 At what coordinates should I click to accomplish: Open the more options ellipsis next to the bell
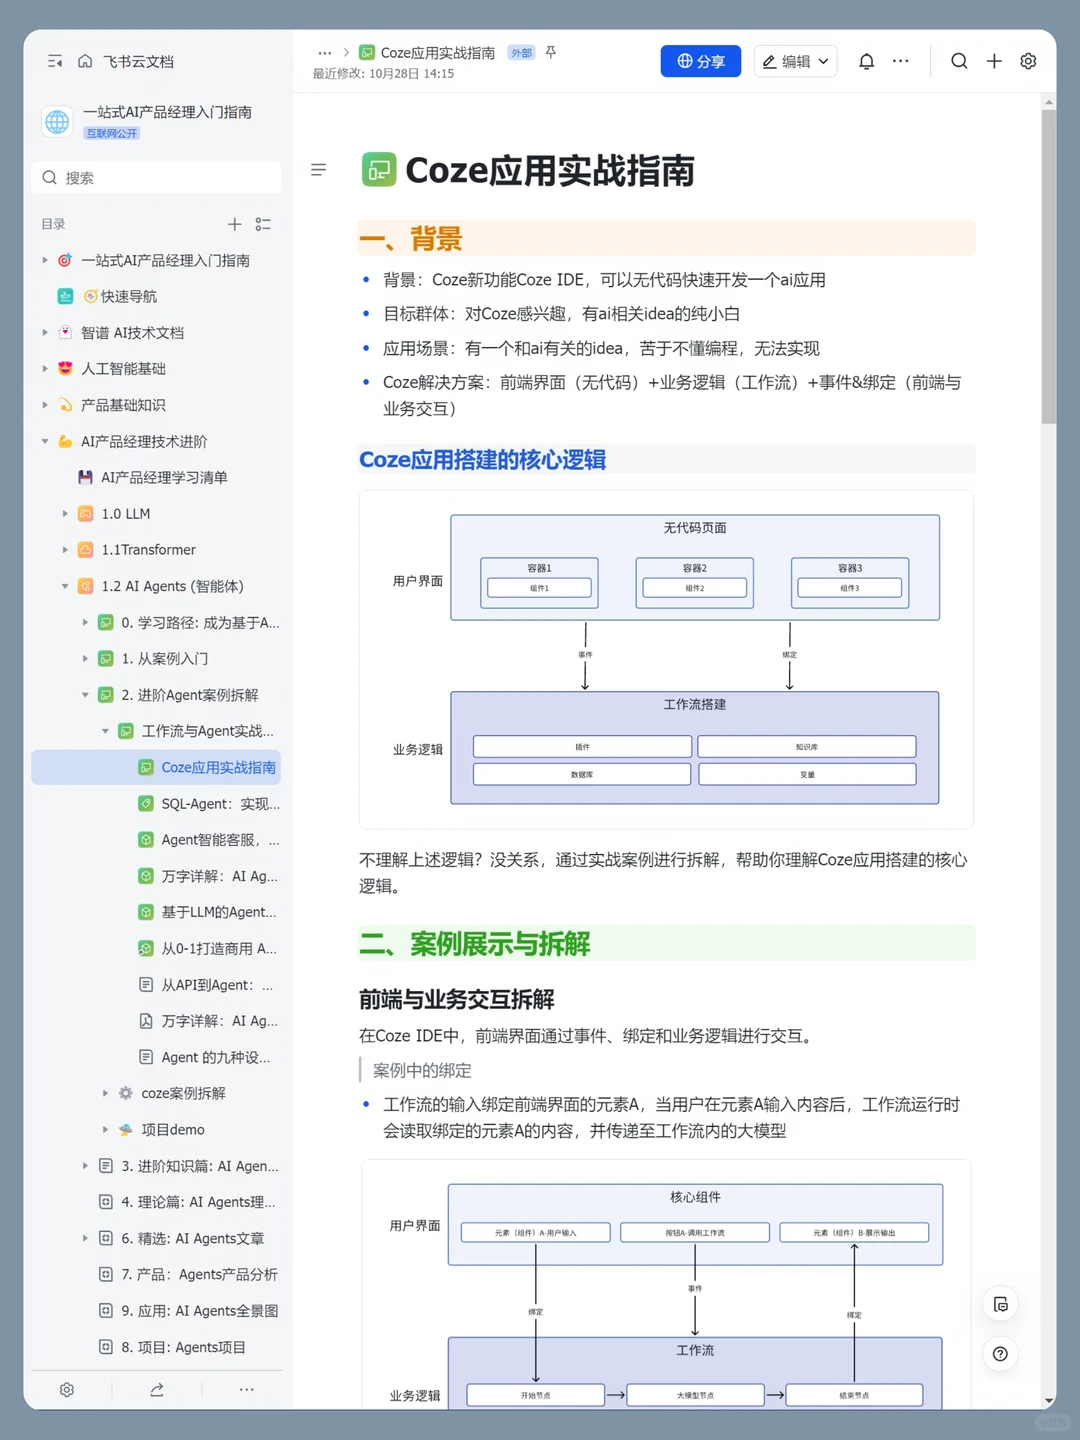tap(901, 61)
